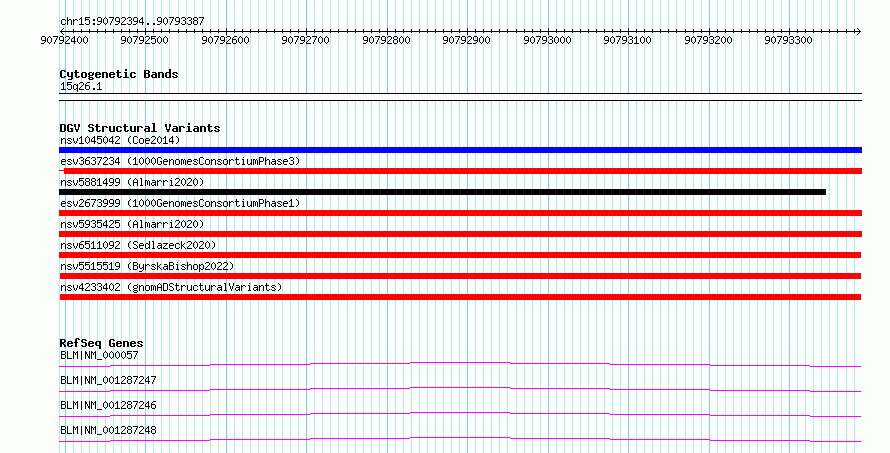Viewport: 890px width, 453px height.
Task: Click the 15q26.1 band label
Action: click(x=81, y=87)
